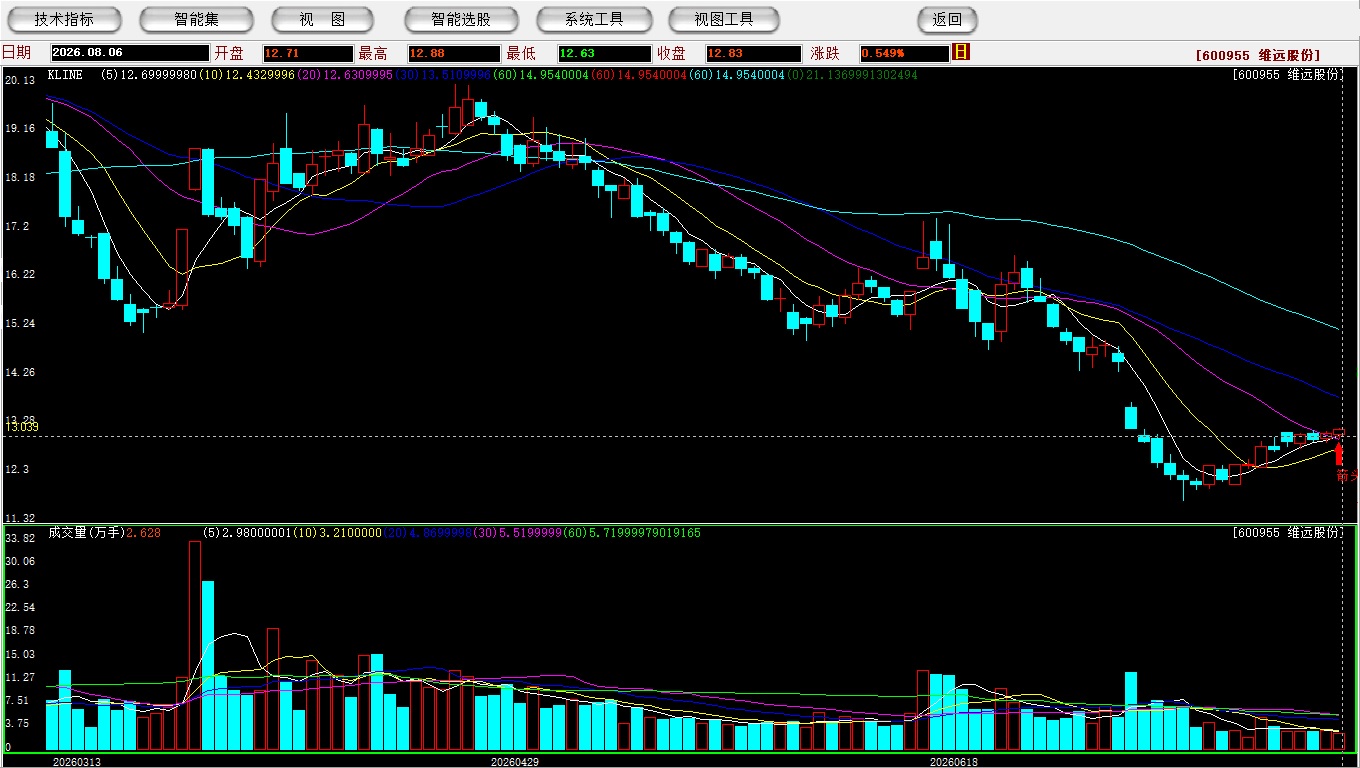Click the 成交量(万手) volume panel label
Screen dimensions: 1360x768
click(x=85, y=533)
